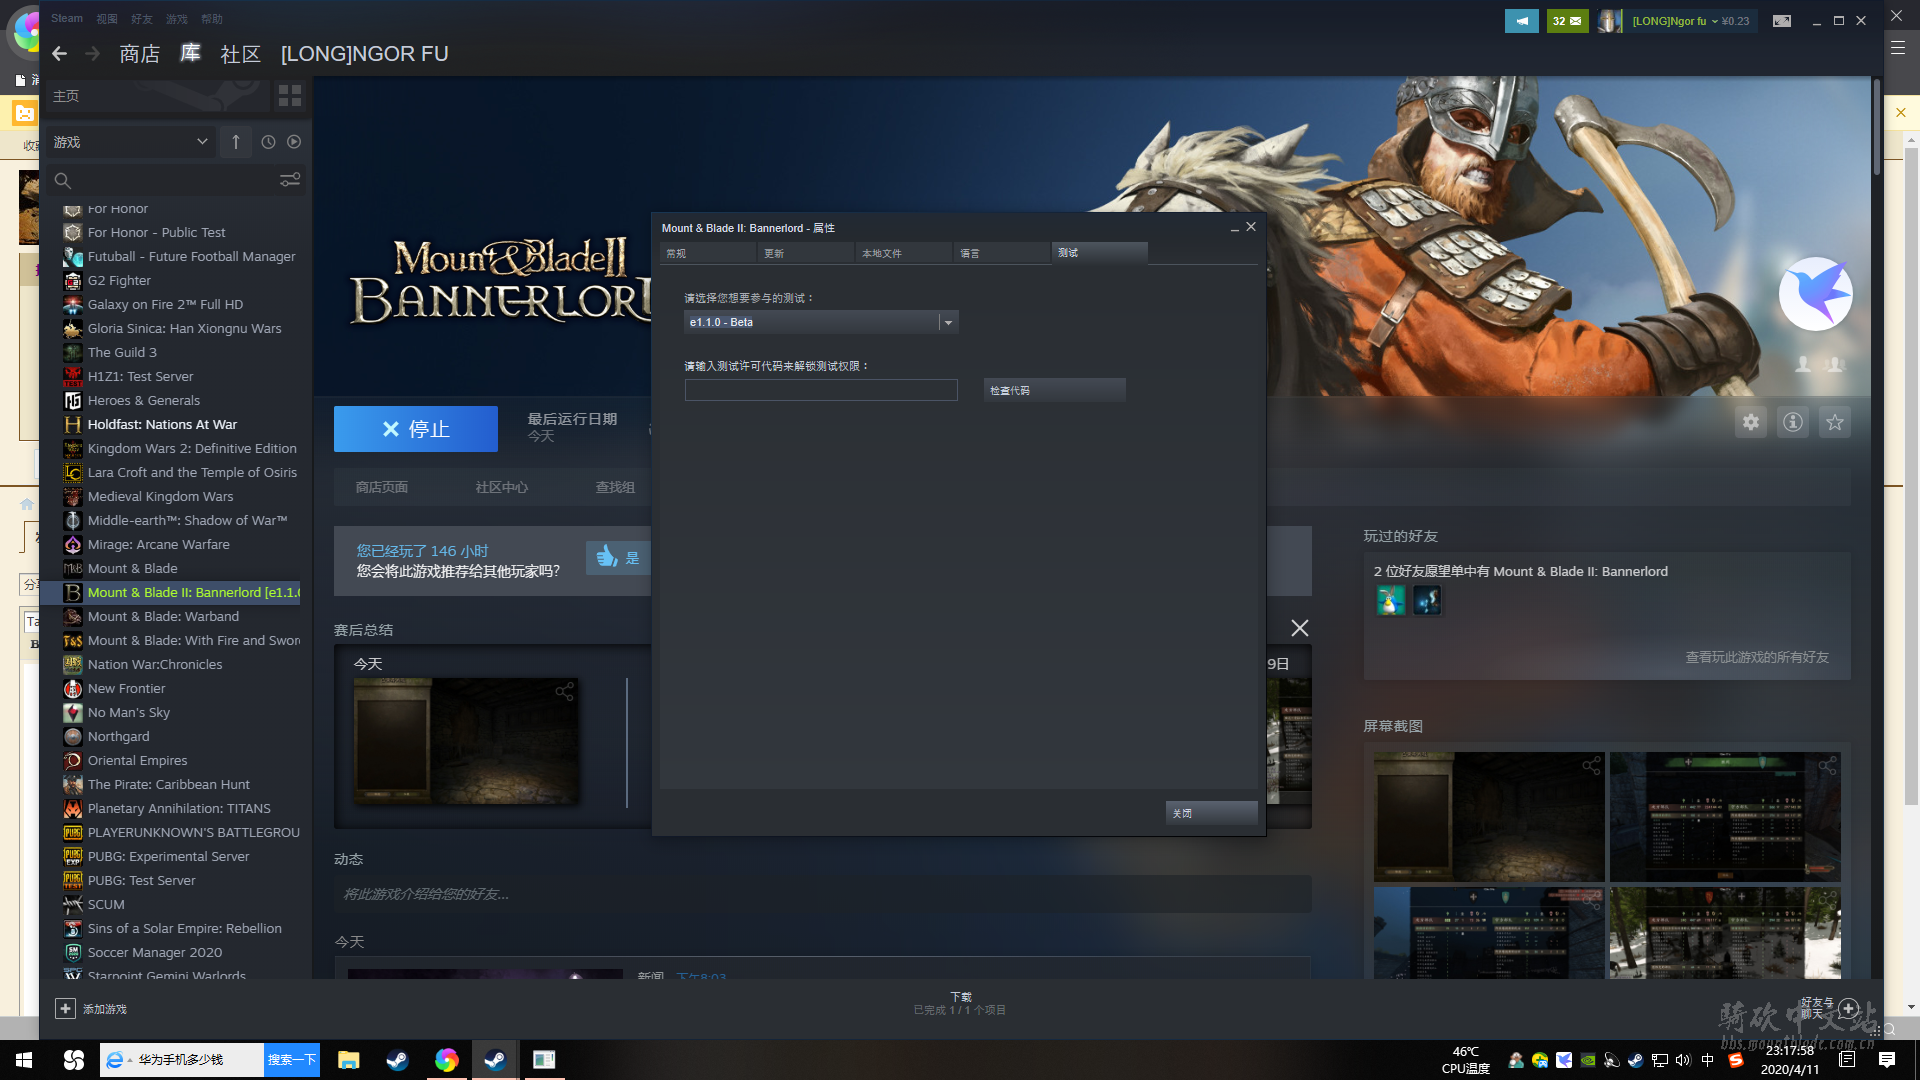
Task: Click the add game plus icon
Action: coord(65,1009)
